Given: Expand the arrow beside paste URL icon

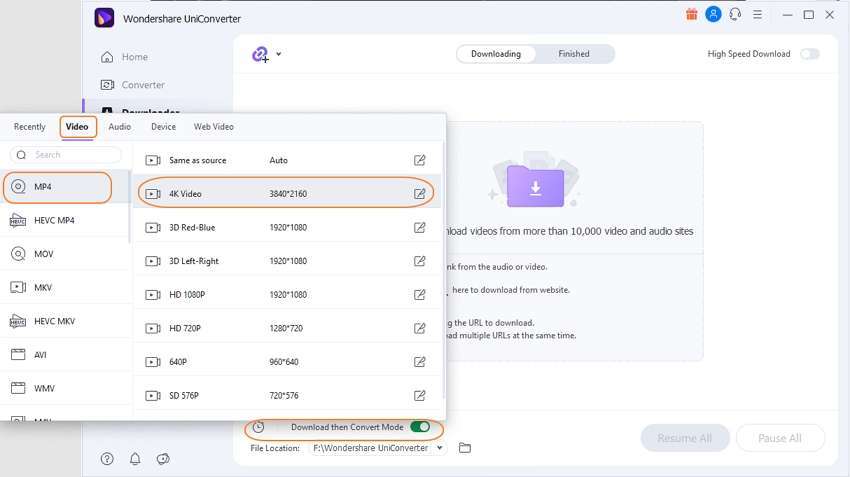Looking at the screenshot, I should coord(279,54).
